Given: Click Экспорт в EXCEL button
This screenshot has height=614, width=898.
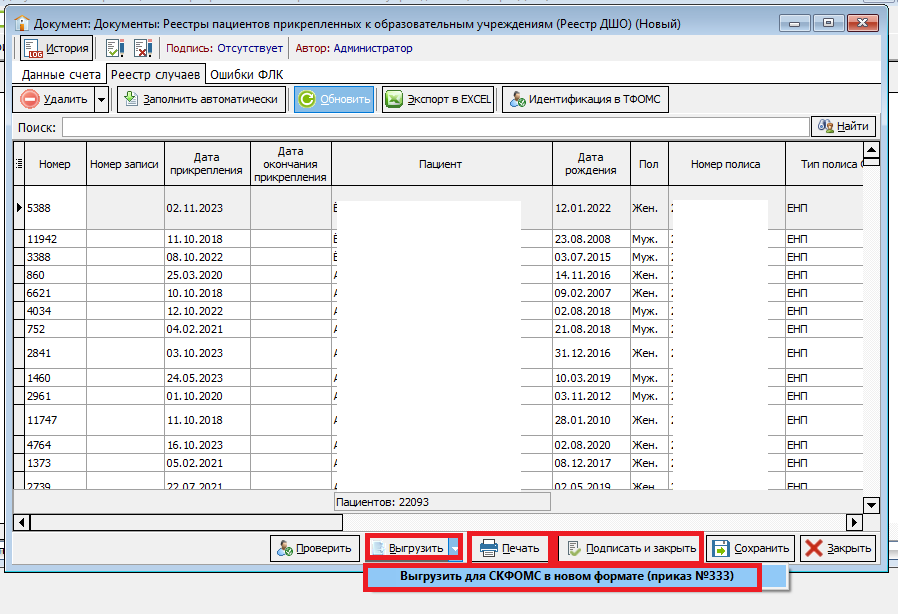Looking at the screenshot, I should tap(439, 99).
